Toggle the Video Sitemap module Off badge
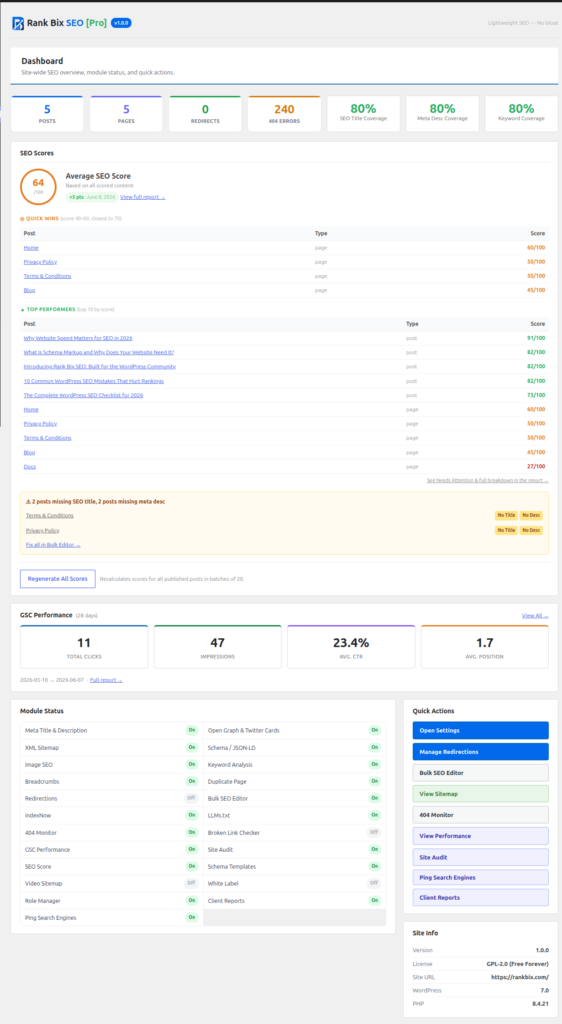 (191, 883)
